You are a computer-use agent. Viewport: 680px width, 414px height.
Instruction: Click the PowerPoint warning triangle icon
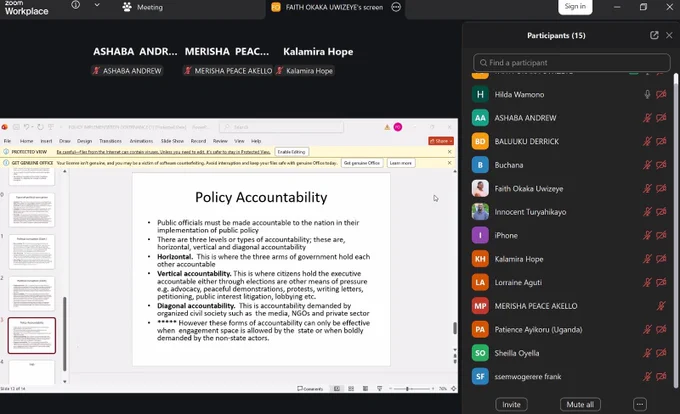click(x=387, y=127)
